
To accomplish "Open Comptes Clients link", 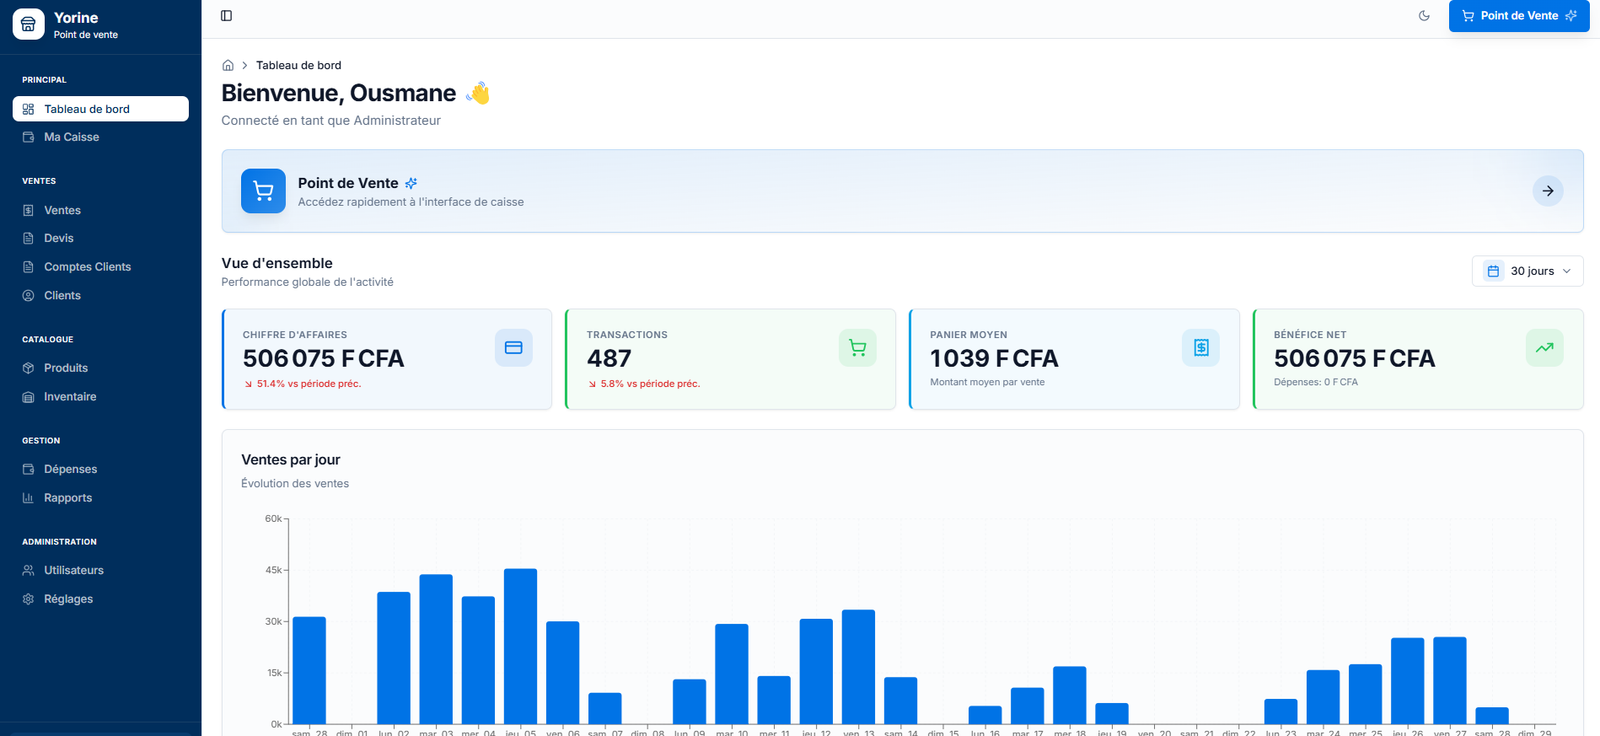I will 87,267.
